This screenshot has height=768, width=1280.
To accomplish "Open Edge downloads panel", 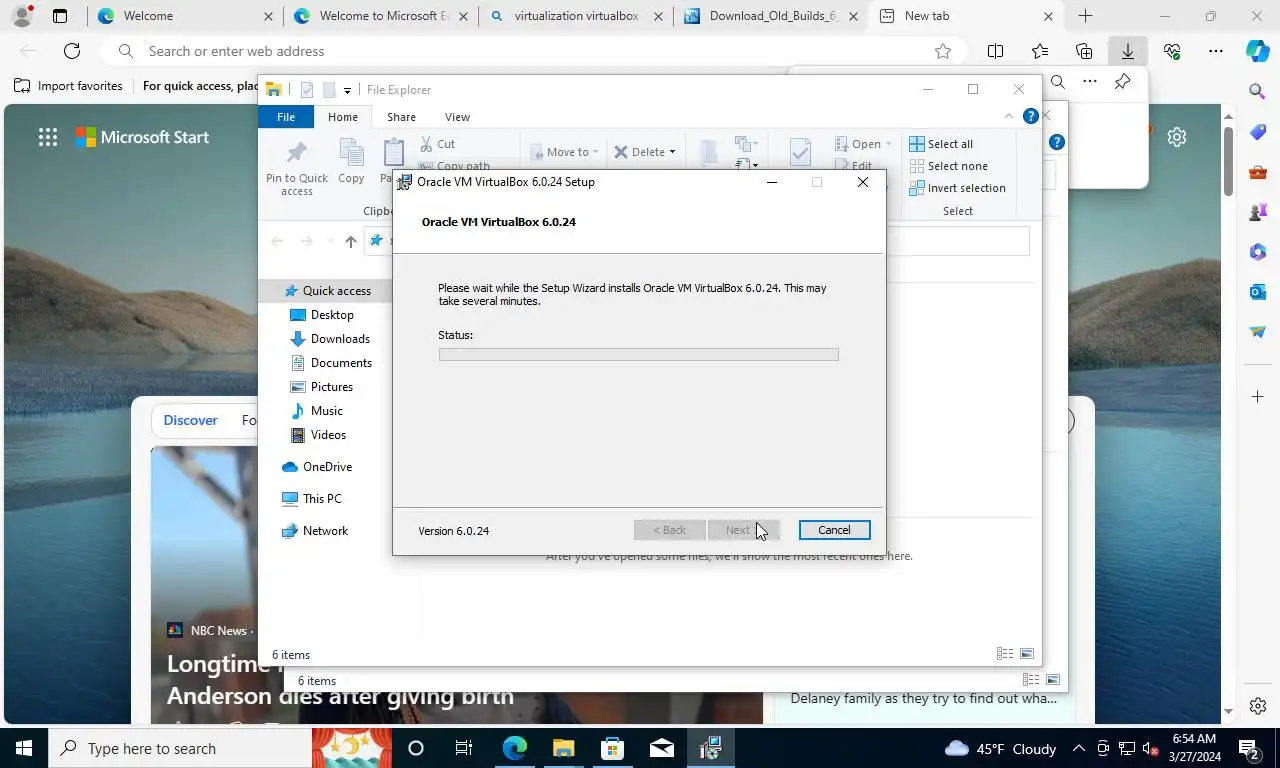I will point(1127,51).
